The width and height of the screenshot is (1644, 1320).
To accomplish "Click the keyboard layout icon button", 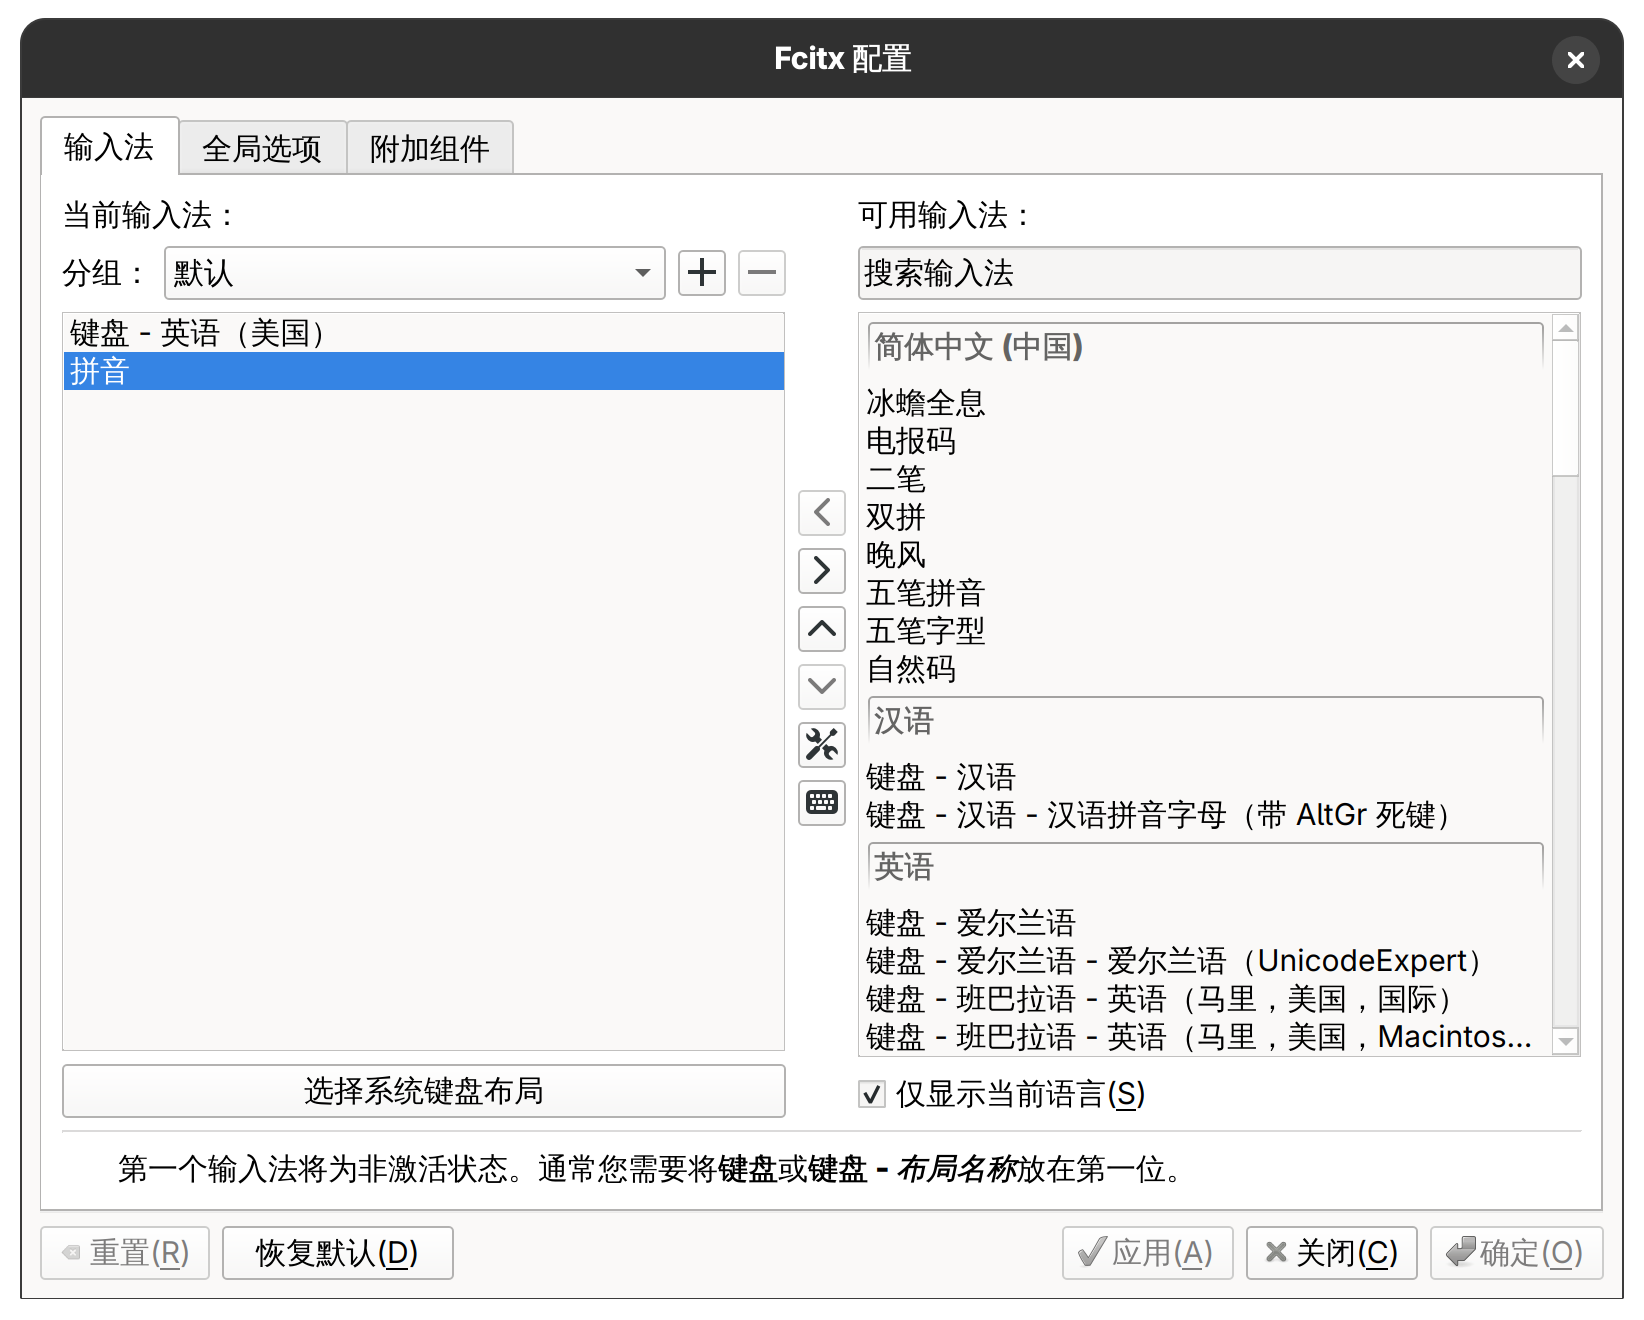I will point(822,803).
